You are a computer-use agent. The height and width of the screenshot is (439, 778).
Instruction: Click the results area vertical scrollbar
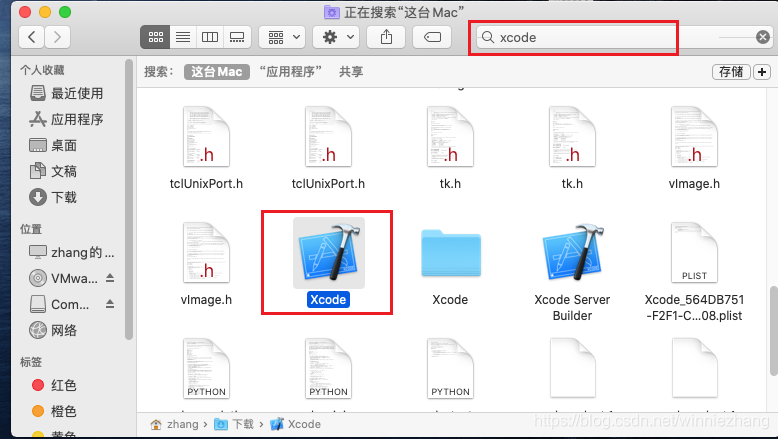[773, 331]
